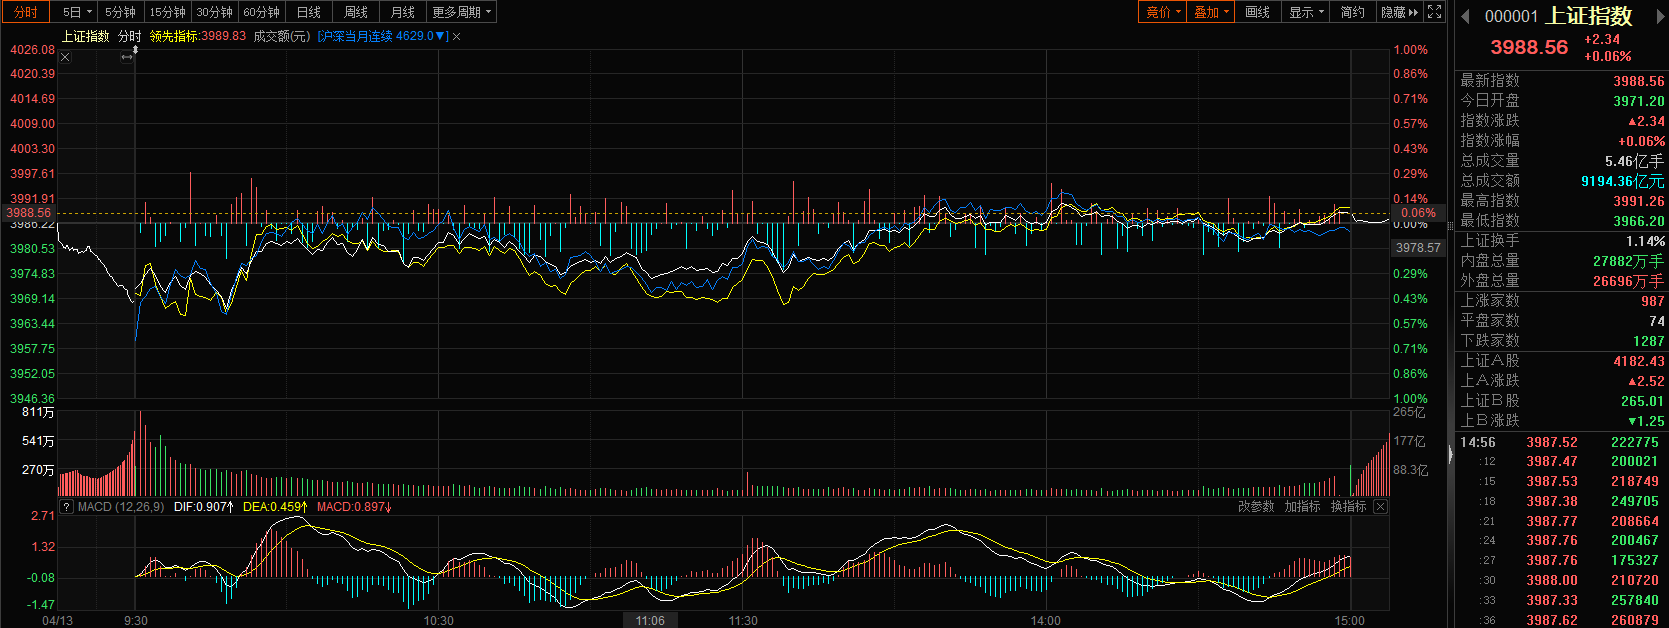Click the 成交额(元) label
1669x628 pixels.
click(x=281, y=36)
